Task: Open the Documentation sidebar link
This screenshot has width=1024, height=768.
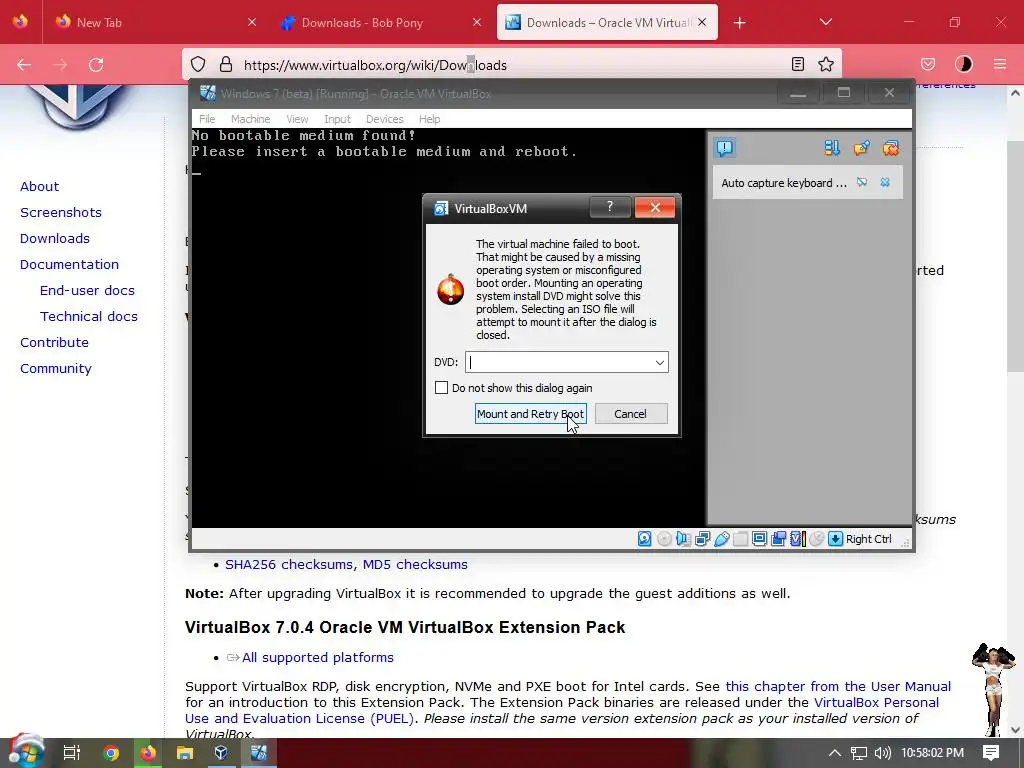Action: [69, 264]
